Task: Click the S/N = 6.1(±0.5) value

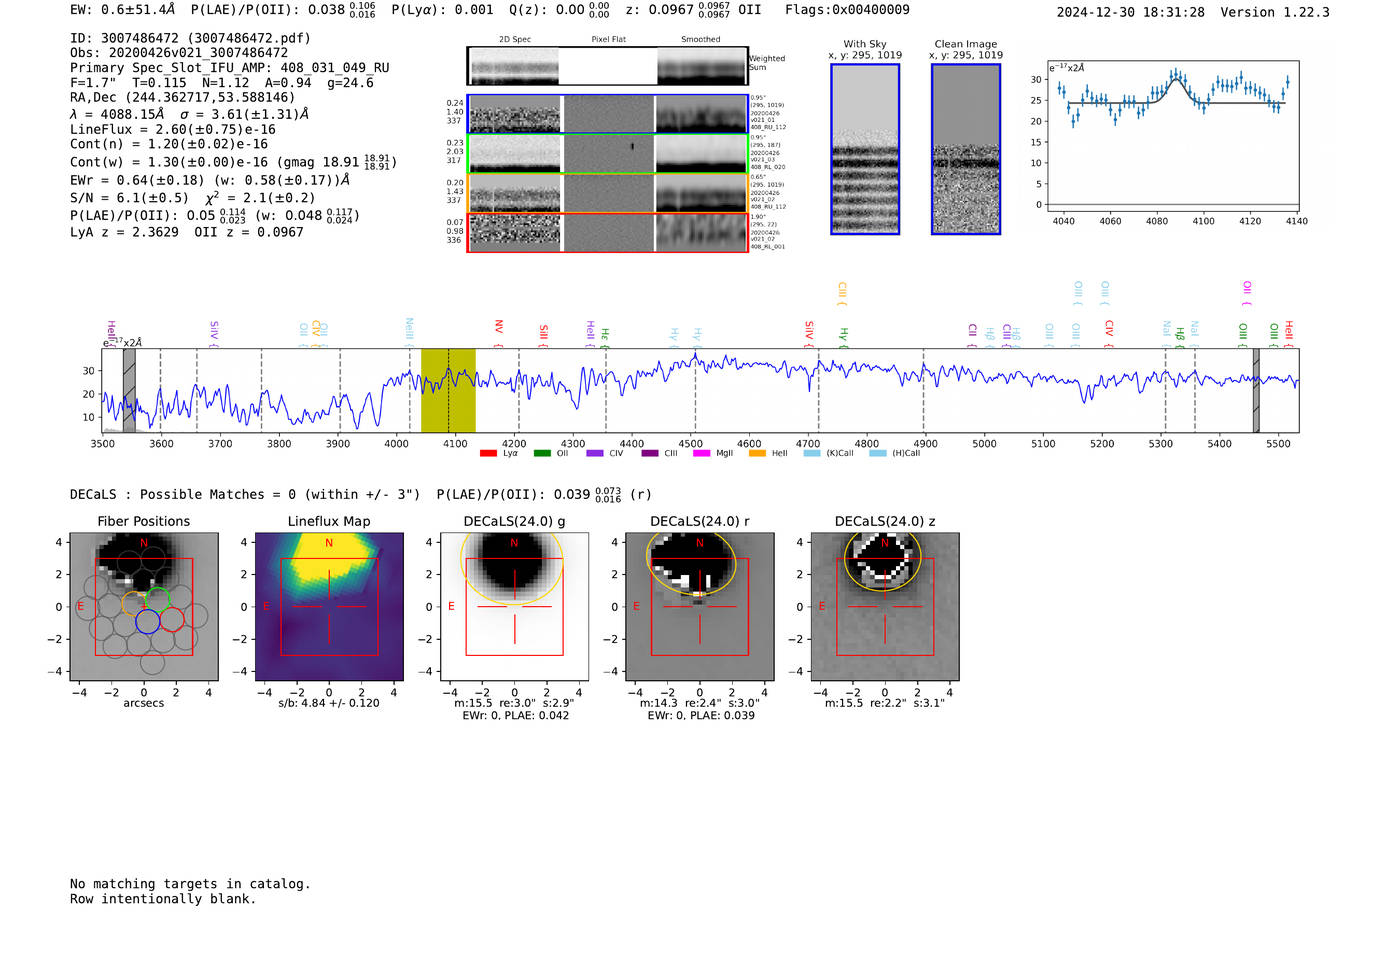Action: click(129, 198)
